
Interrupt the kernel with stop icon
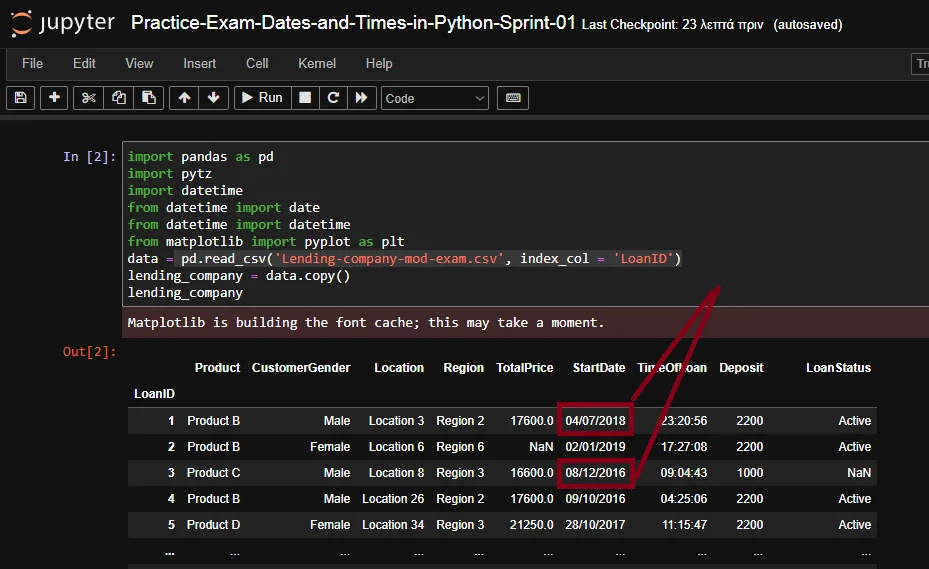click(305, 98)
